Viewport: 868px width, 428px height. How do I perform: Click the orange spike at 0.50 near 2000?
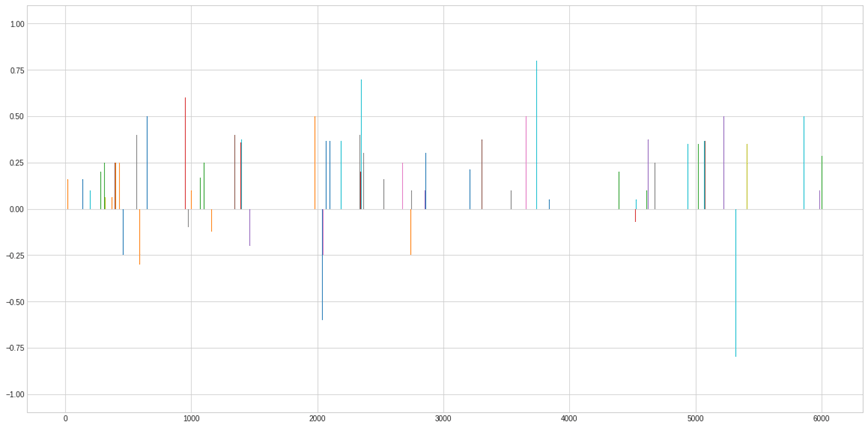[x=315, y=162]
